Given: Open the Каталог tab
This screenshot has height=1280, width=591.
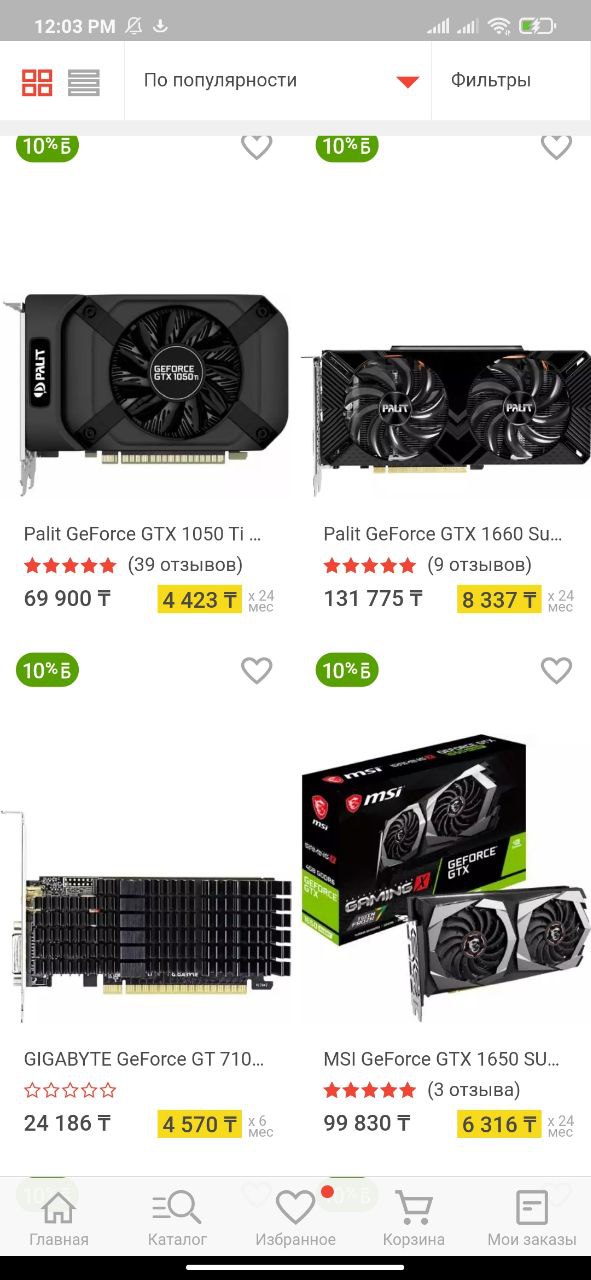Looking at the screenshot, I should 177,1218.
